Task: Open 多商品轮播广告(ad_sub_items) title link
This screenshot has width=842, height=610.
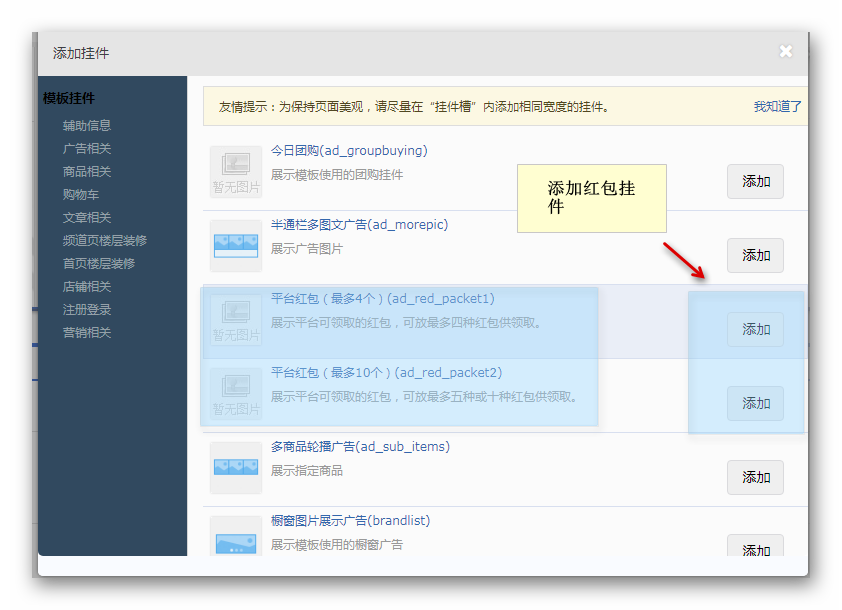Action: coord(360,447)
